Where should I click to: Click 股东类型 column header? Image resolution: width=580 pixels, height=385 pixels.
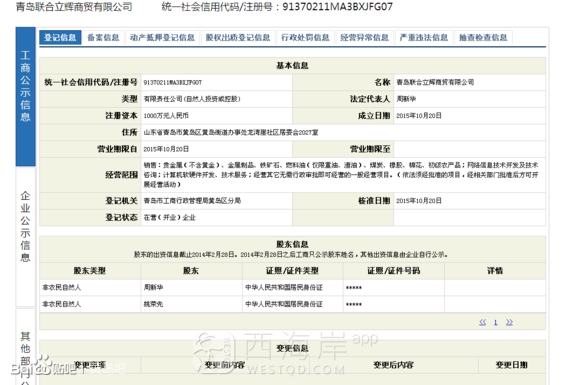90,271
